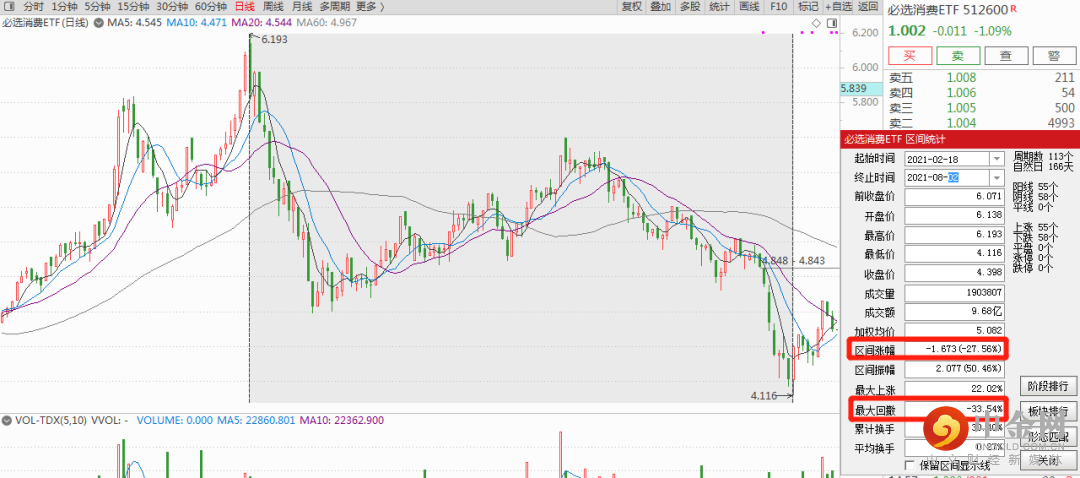Click the MA20: 4.544 indicator label
1080x478 pixels.
261,23
